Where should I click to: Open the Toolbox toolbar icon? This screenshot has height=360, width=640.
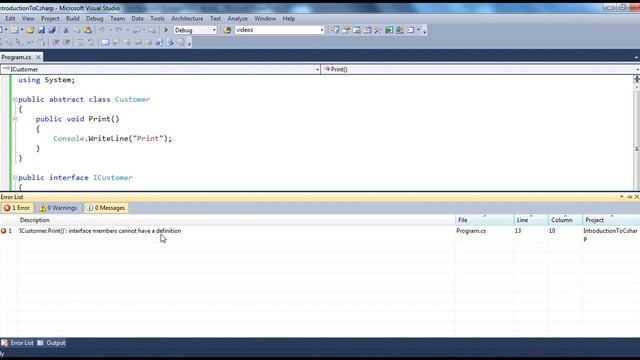(378, 30)
